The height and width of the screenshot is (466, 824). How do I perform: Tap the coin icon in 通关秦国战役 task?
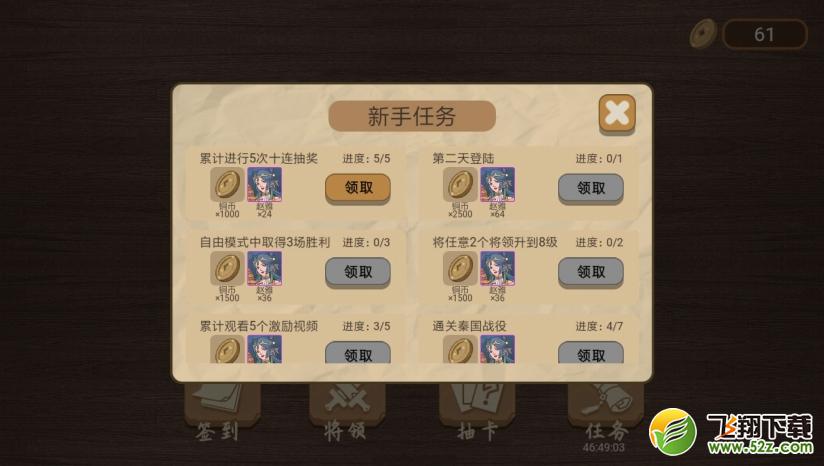460,349
